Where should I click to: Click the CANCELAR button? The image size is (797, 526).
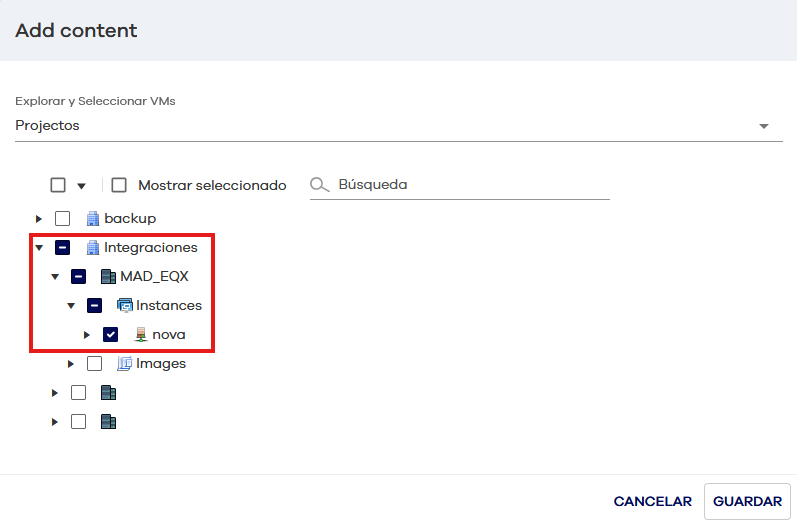(x=652, y=501)
